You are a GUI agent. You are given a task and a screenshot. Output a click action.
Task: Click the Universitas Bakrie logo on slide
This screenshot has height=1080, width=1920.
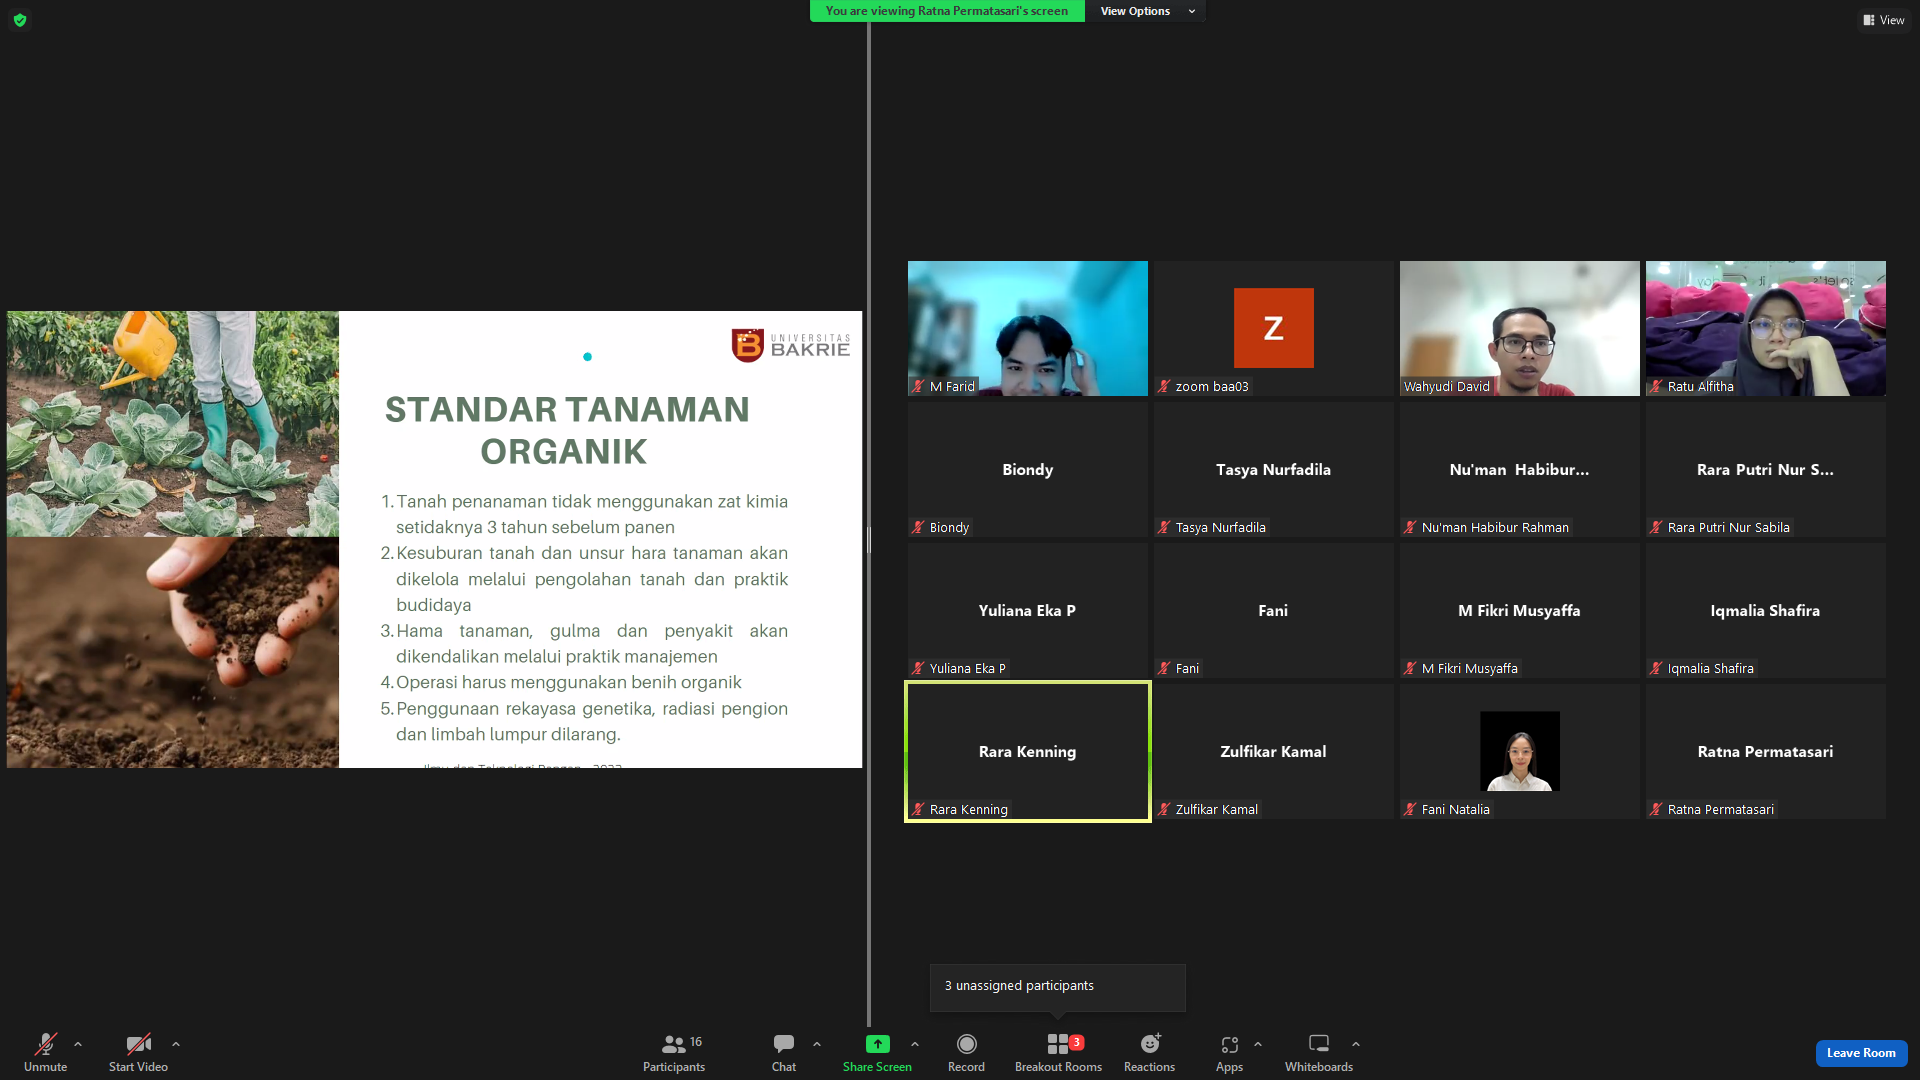pos(790,346)
